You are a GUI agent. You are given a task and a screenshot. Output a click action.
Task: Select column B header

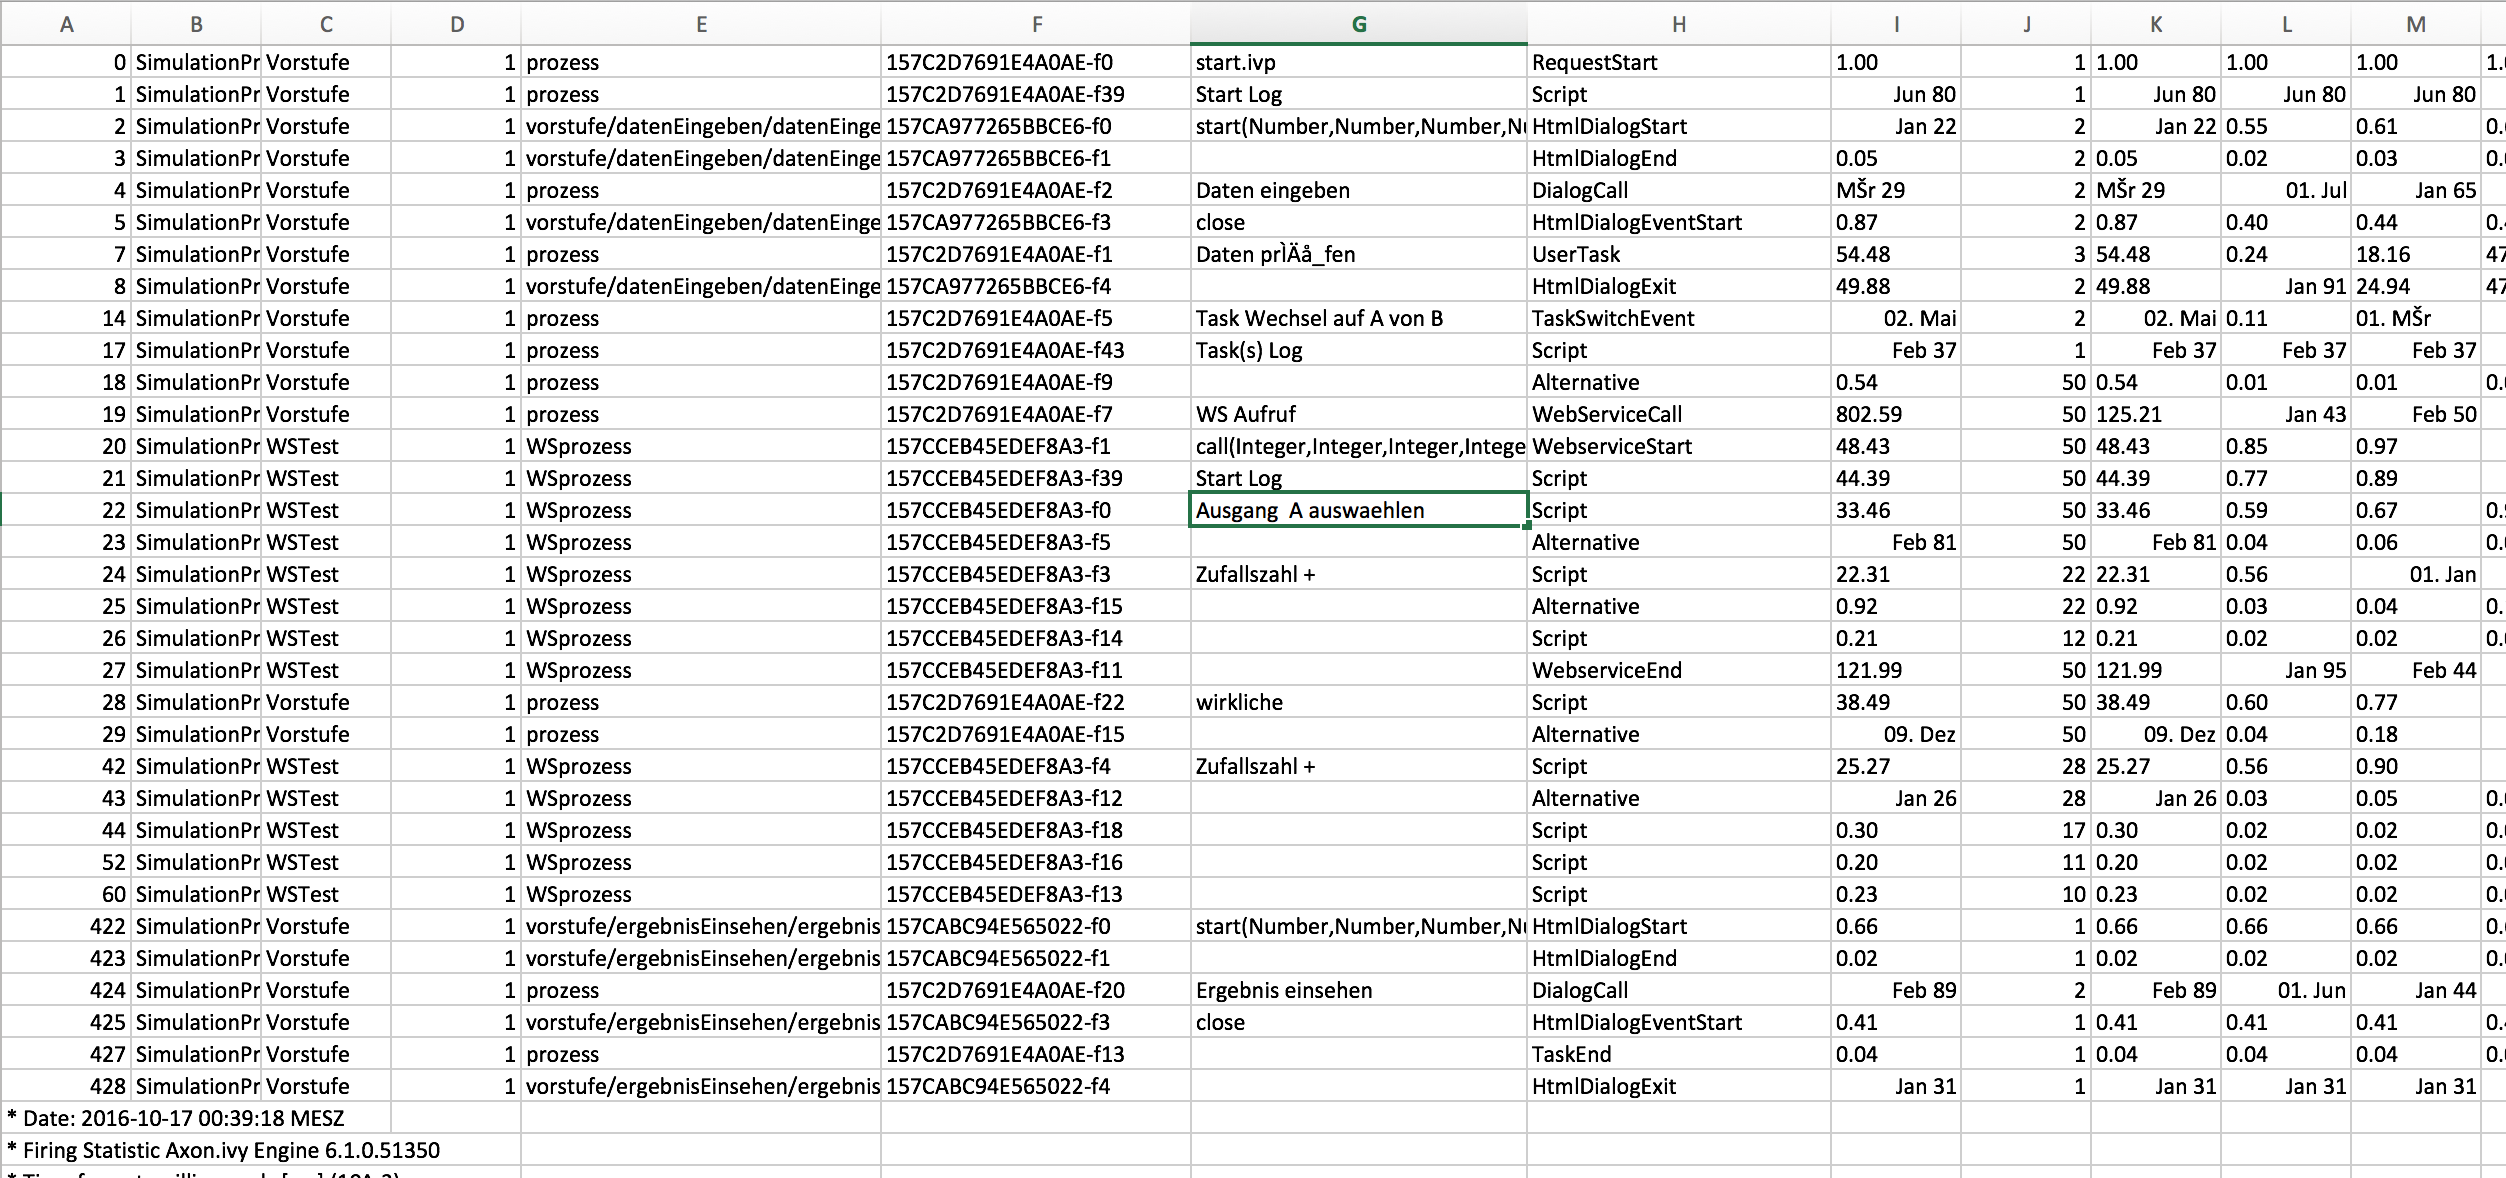click(196, 24)
